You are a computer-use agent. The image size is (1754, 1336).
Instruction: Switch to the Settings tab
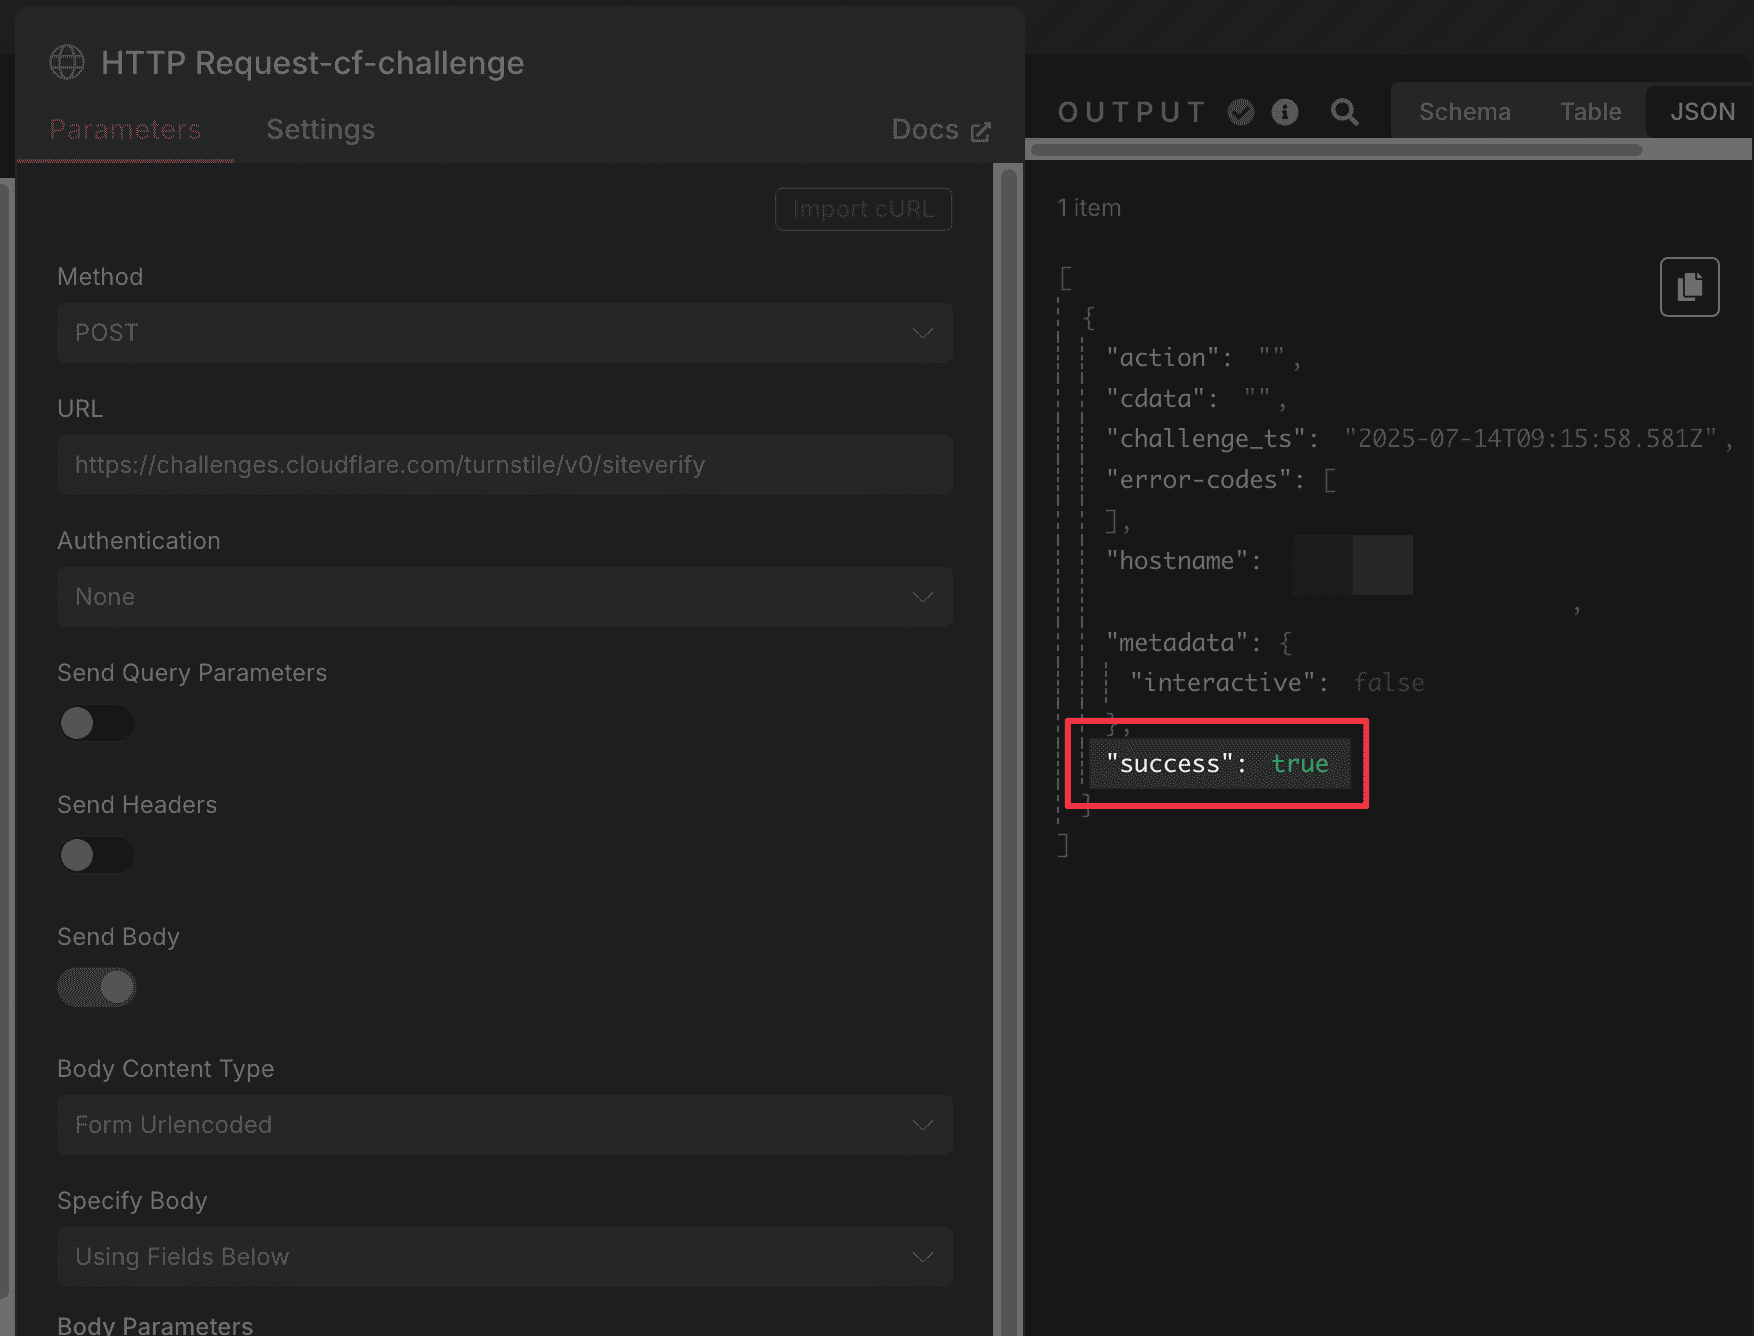pyautogui.click(x=320, y=130)
